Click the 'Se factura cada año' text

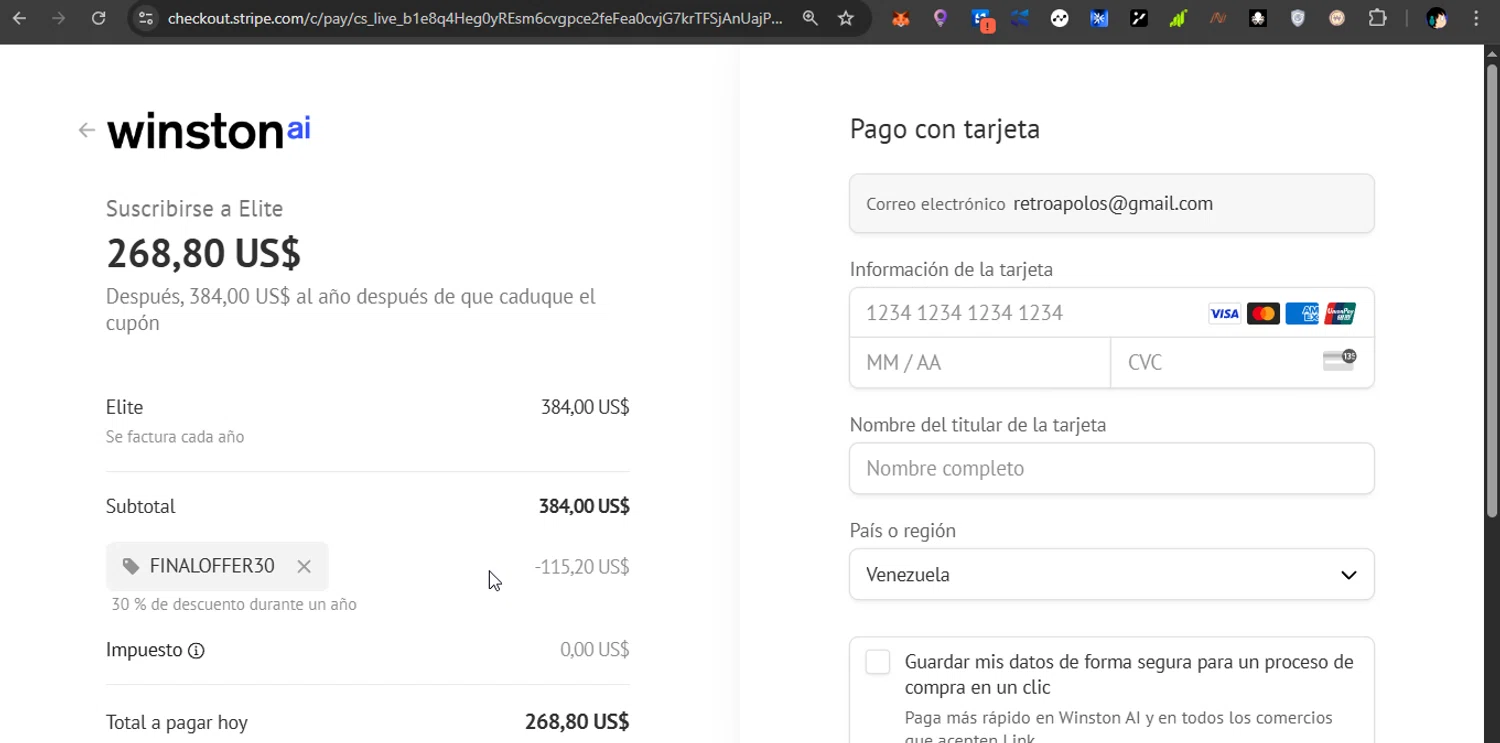(x=175, y=437)
